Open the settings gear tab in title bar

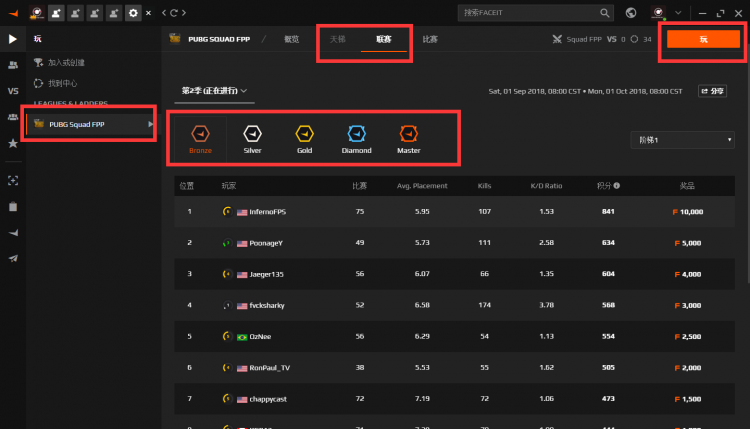133,13
